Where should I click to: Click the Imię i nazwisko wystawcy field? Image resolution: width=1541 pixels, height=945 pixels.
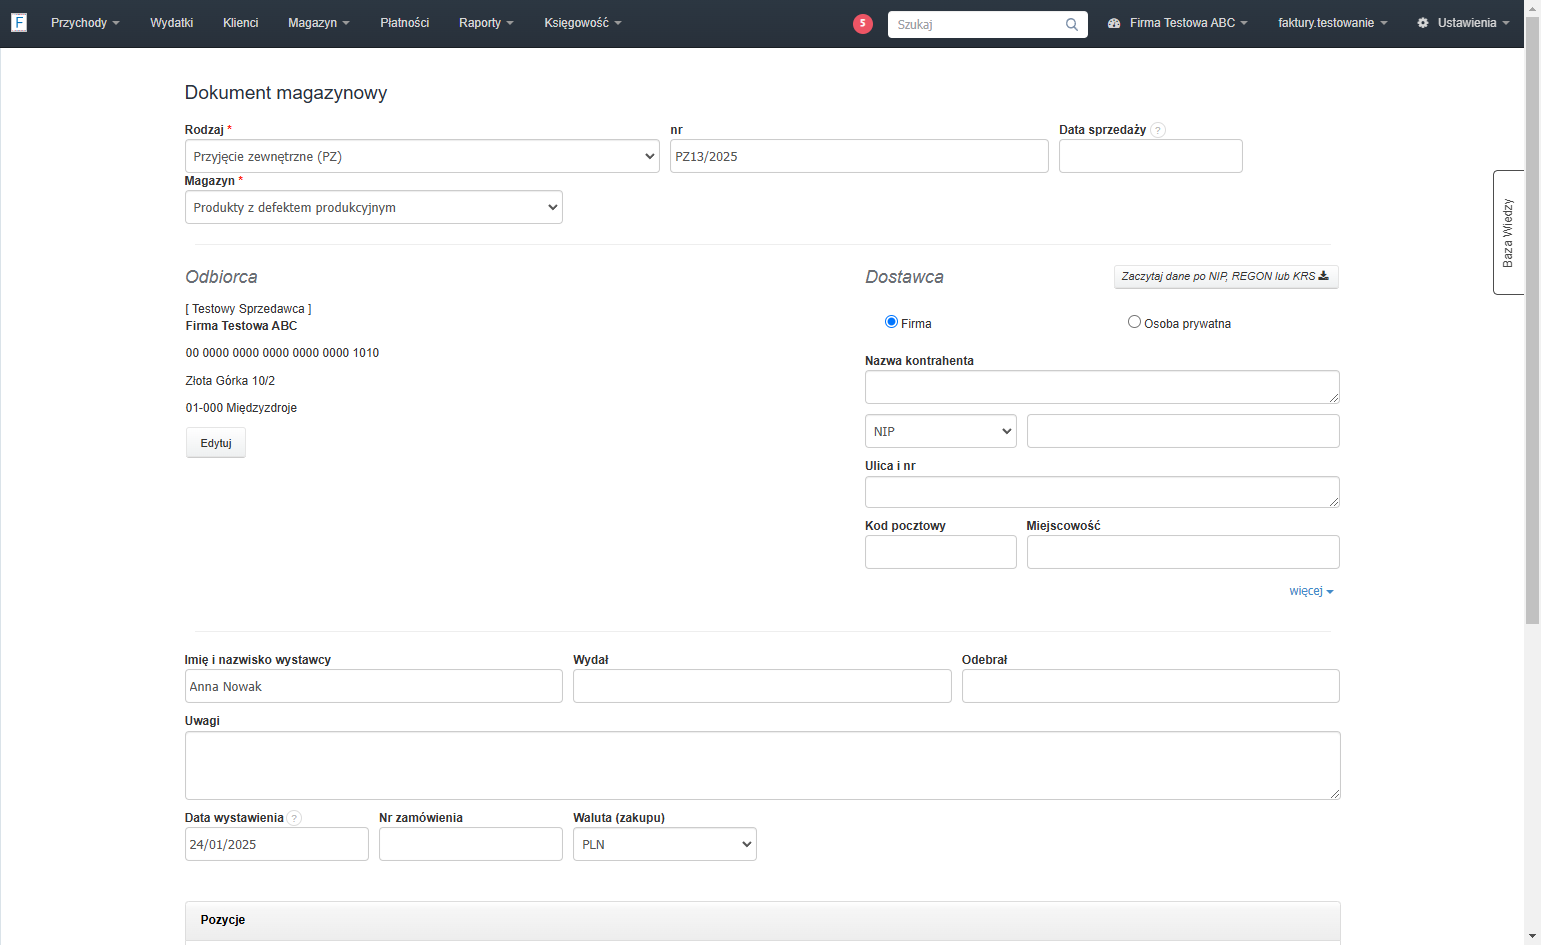coord(374,686)
